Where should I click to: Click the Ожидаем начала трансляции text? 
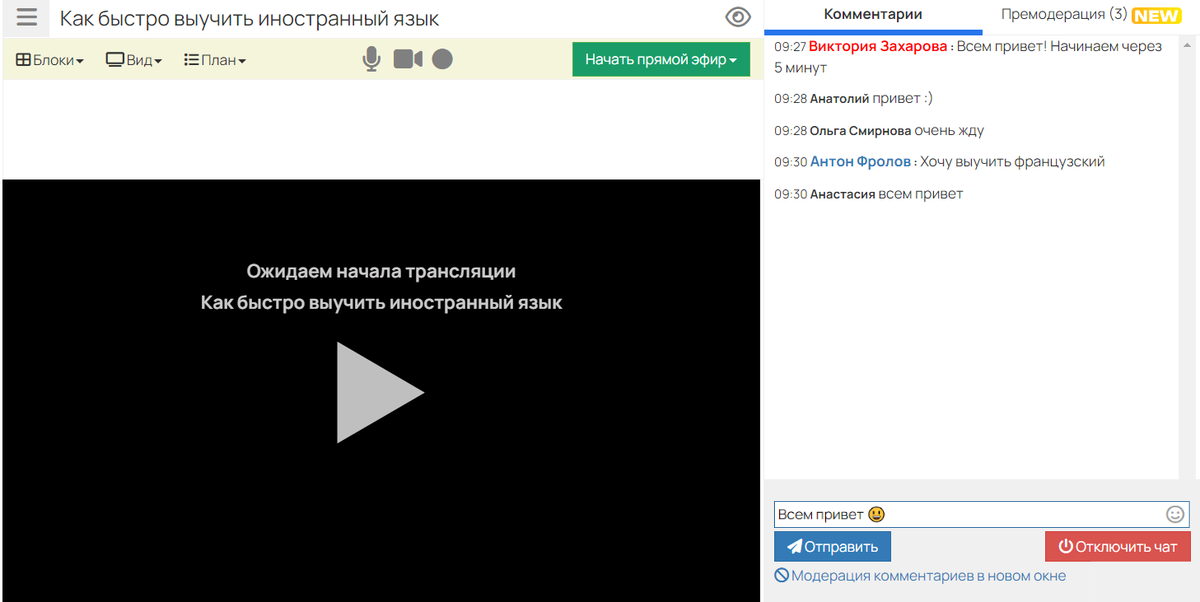[x=381, y=271]
